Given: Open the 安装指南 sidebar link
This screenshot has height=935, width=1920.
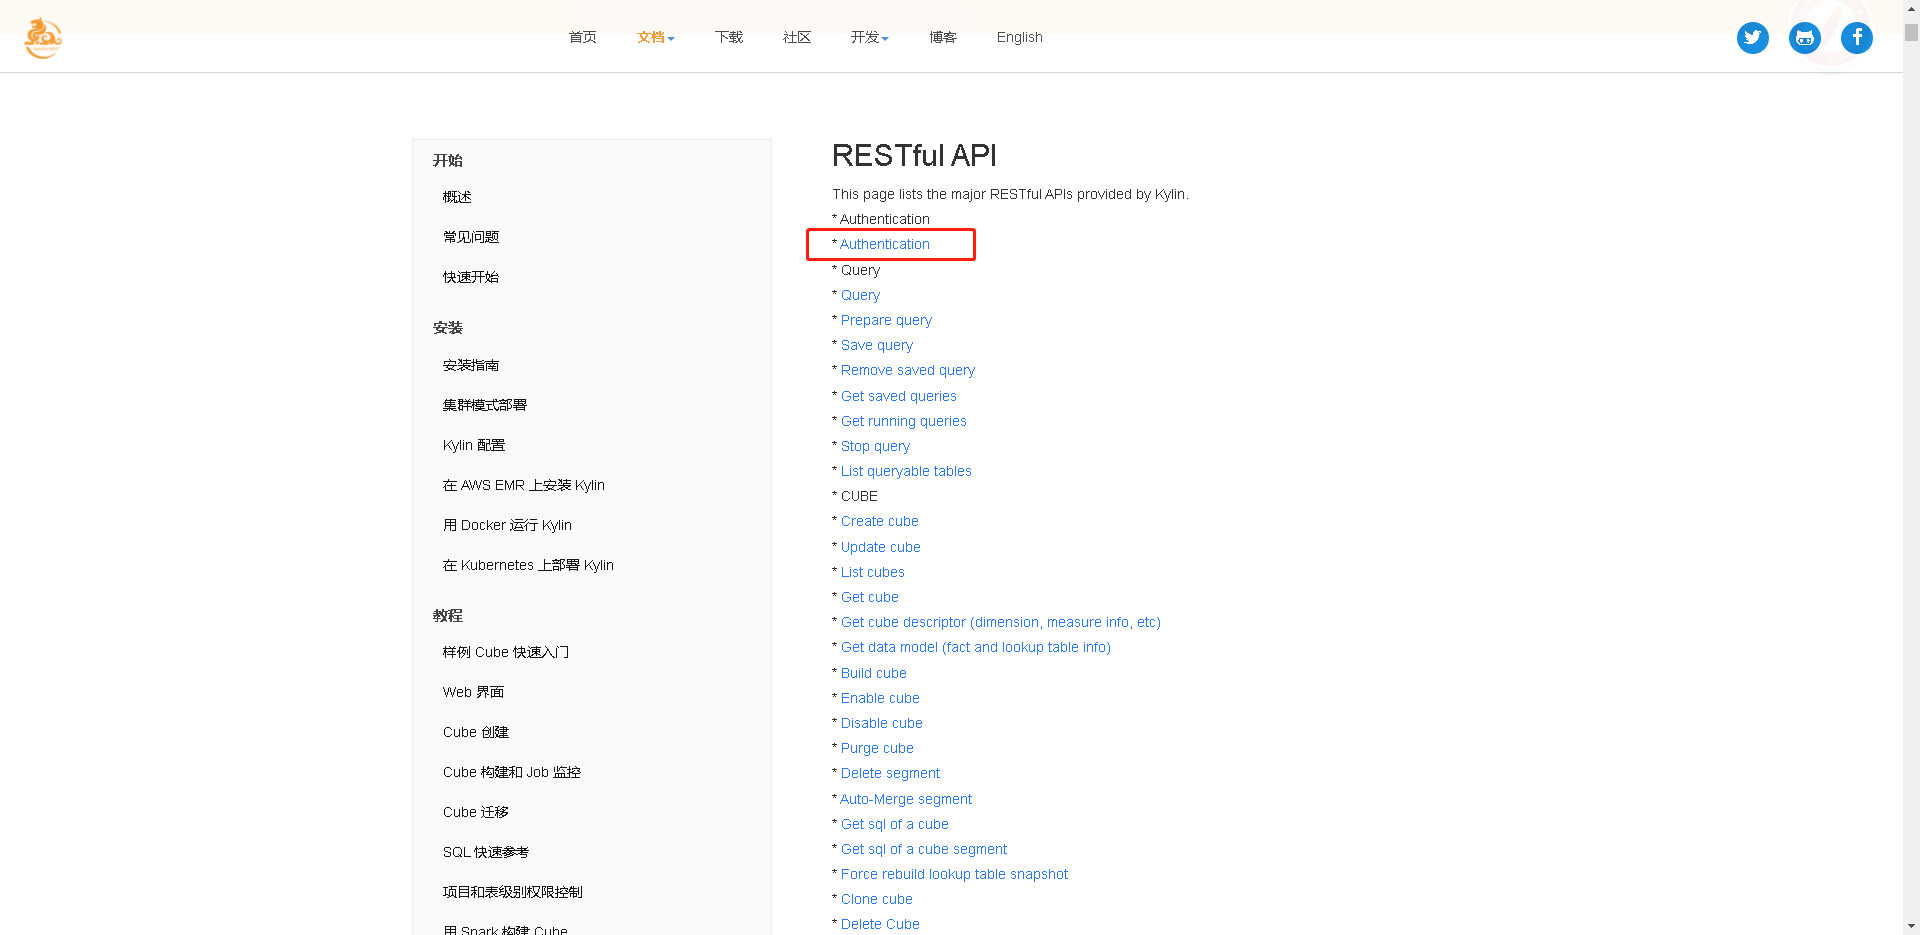Looking at the screenshot, I should tap(471, 365).
